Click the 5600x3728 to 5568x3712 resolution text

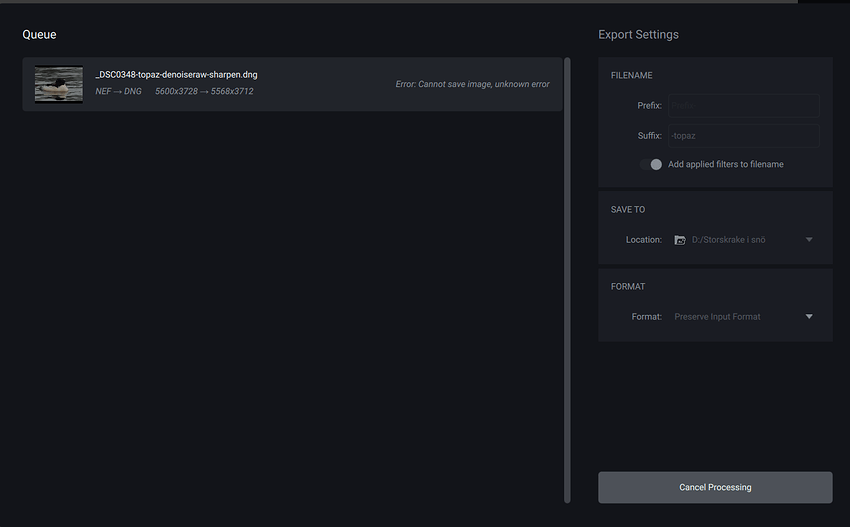204,92
